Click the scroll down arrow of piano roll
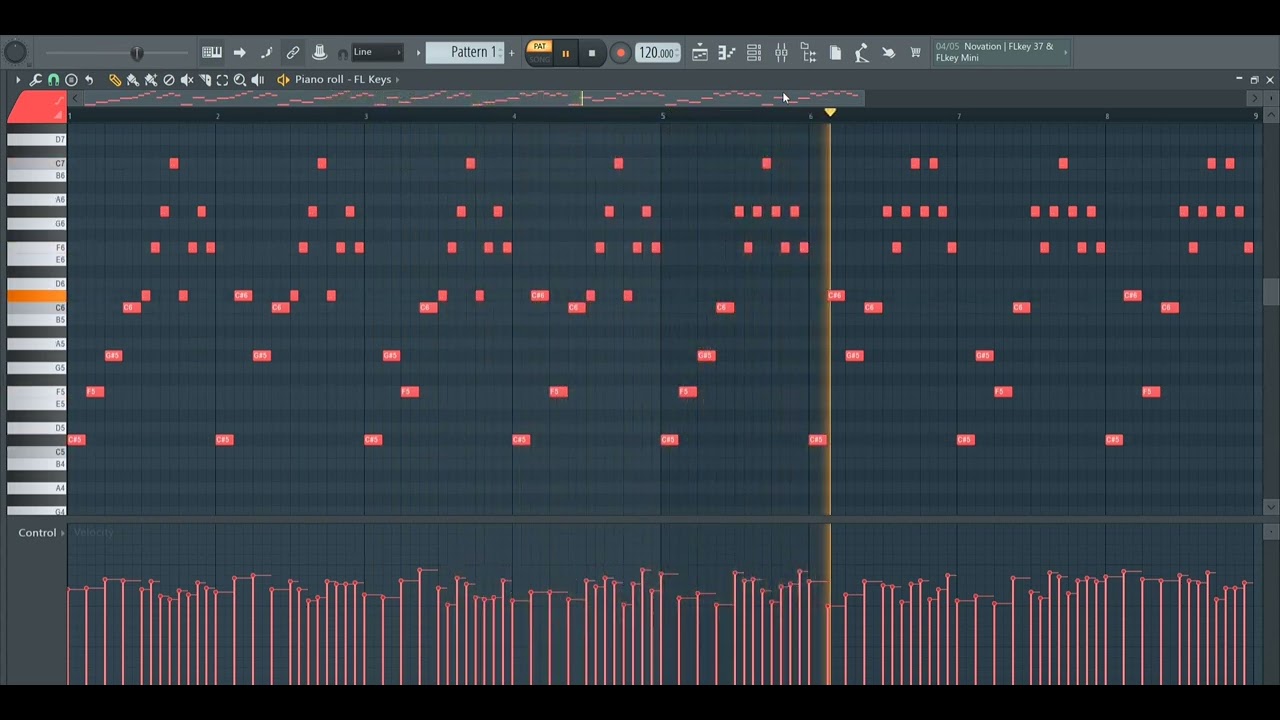The image size is (1280, 720). pyautogui.click(x=1271, y=508)
